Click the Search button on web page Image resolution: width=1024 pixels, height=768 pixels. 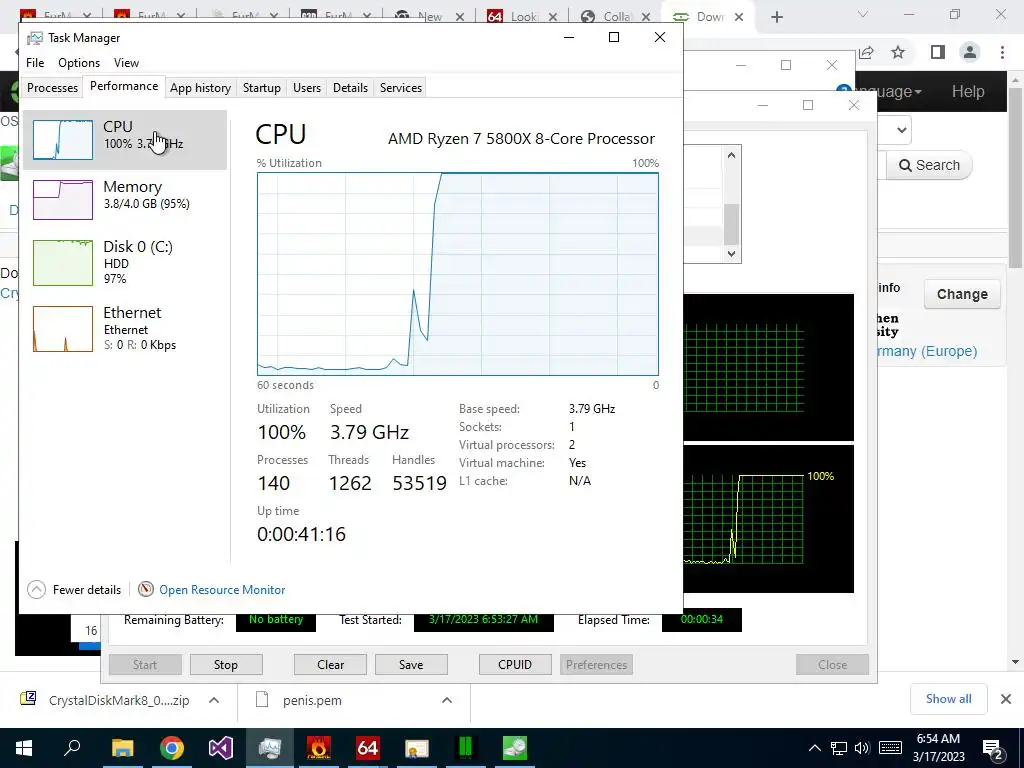pos(929,165)
